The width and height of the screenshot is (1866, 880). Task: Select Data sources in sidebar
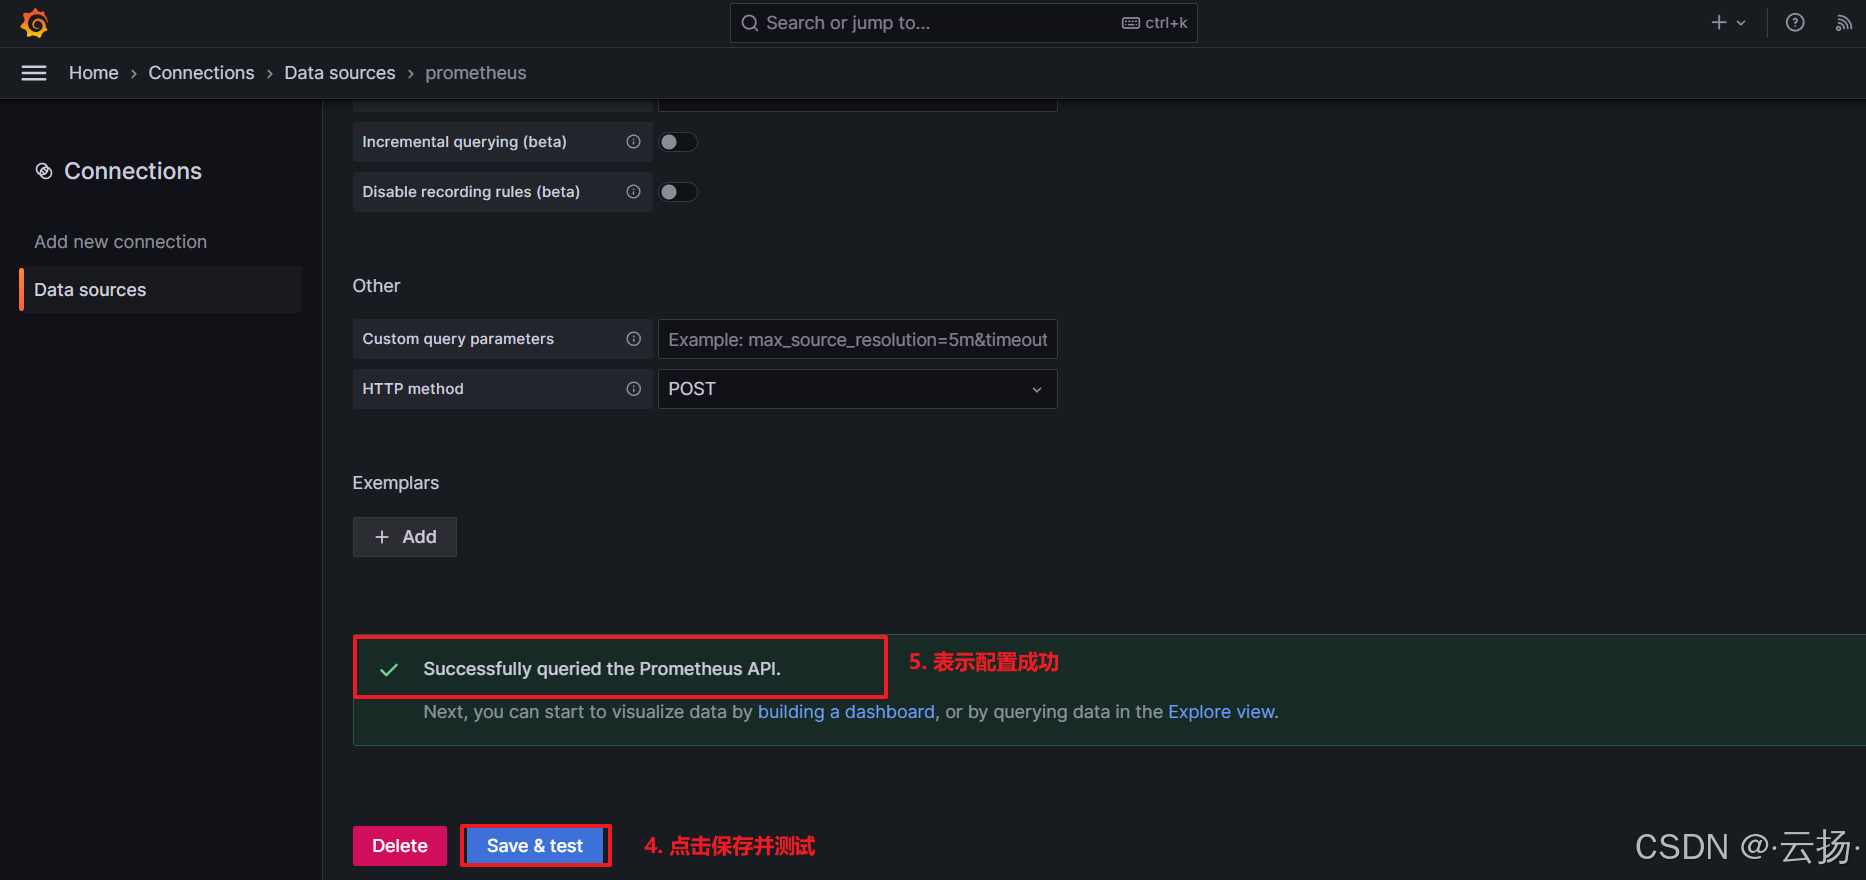pyautogui.click(x=160, y=290)
